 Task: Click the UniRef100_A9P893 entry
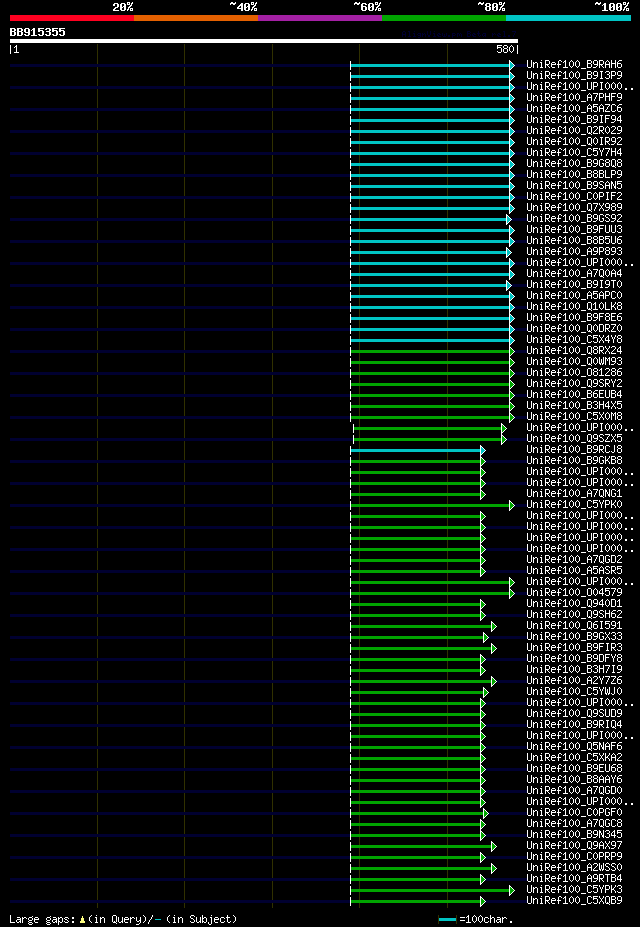[574, 252]
